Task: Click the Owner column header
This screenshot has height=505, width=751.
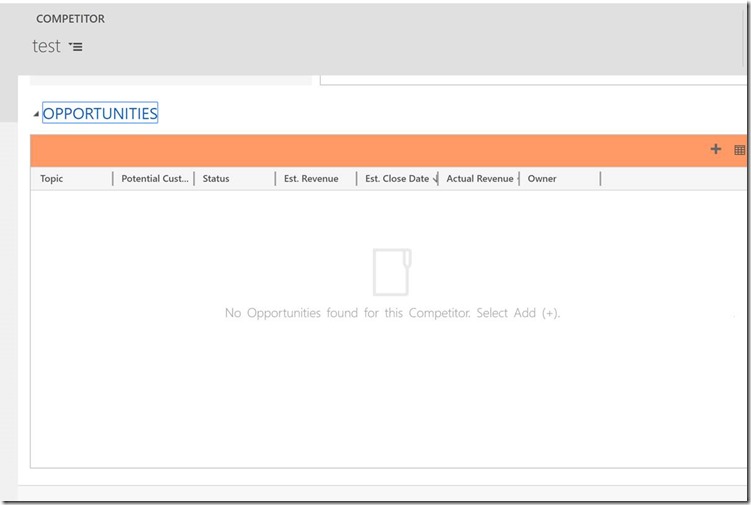Action: [x=542, y=179]
